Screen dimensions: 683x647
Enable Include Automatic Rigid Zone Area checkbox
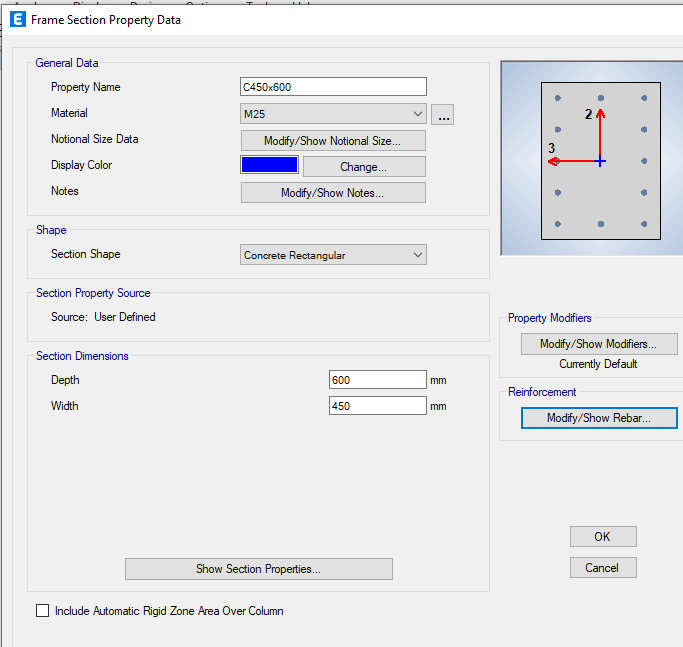click(43, 610)
